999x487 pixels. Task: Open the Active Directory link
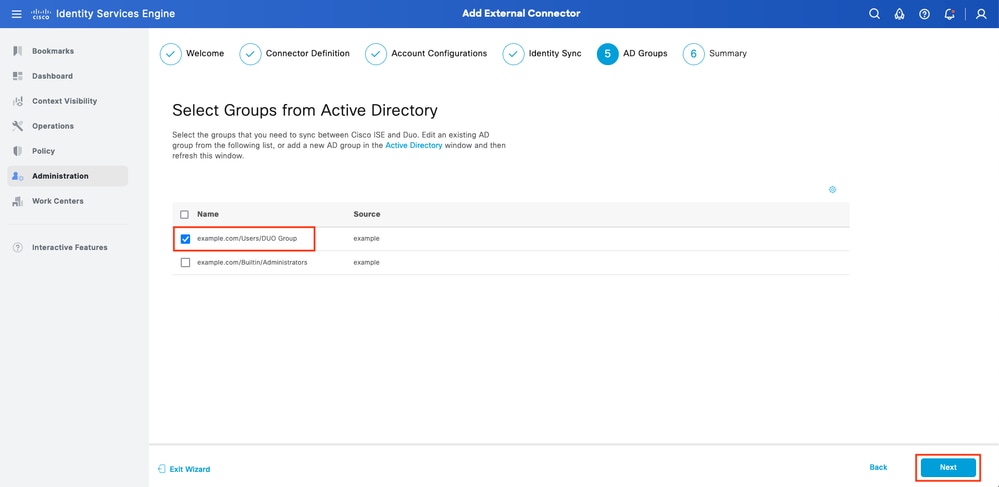click(x=413, y=146)
